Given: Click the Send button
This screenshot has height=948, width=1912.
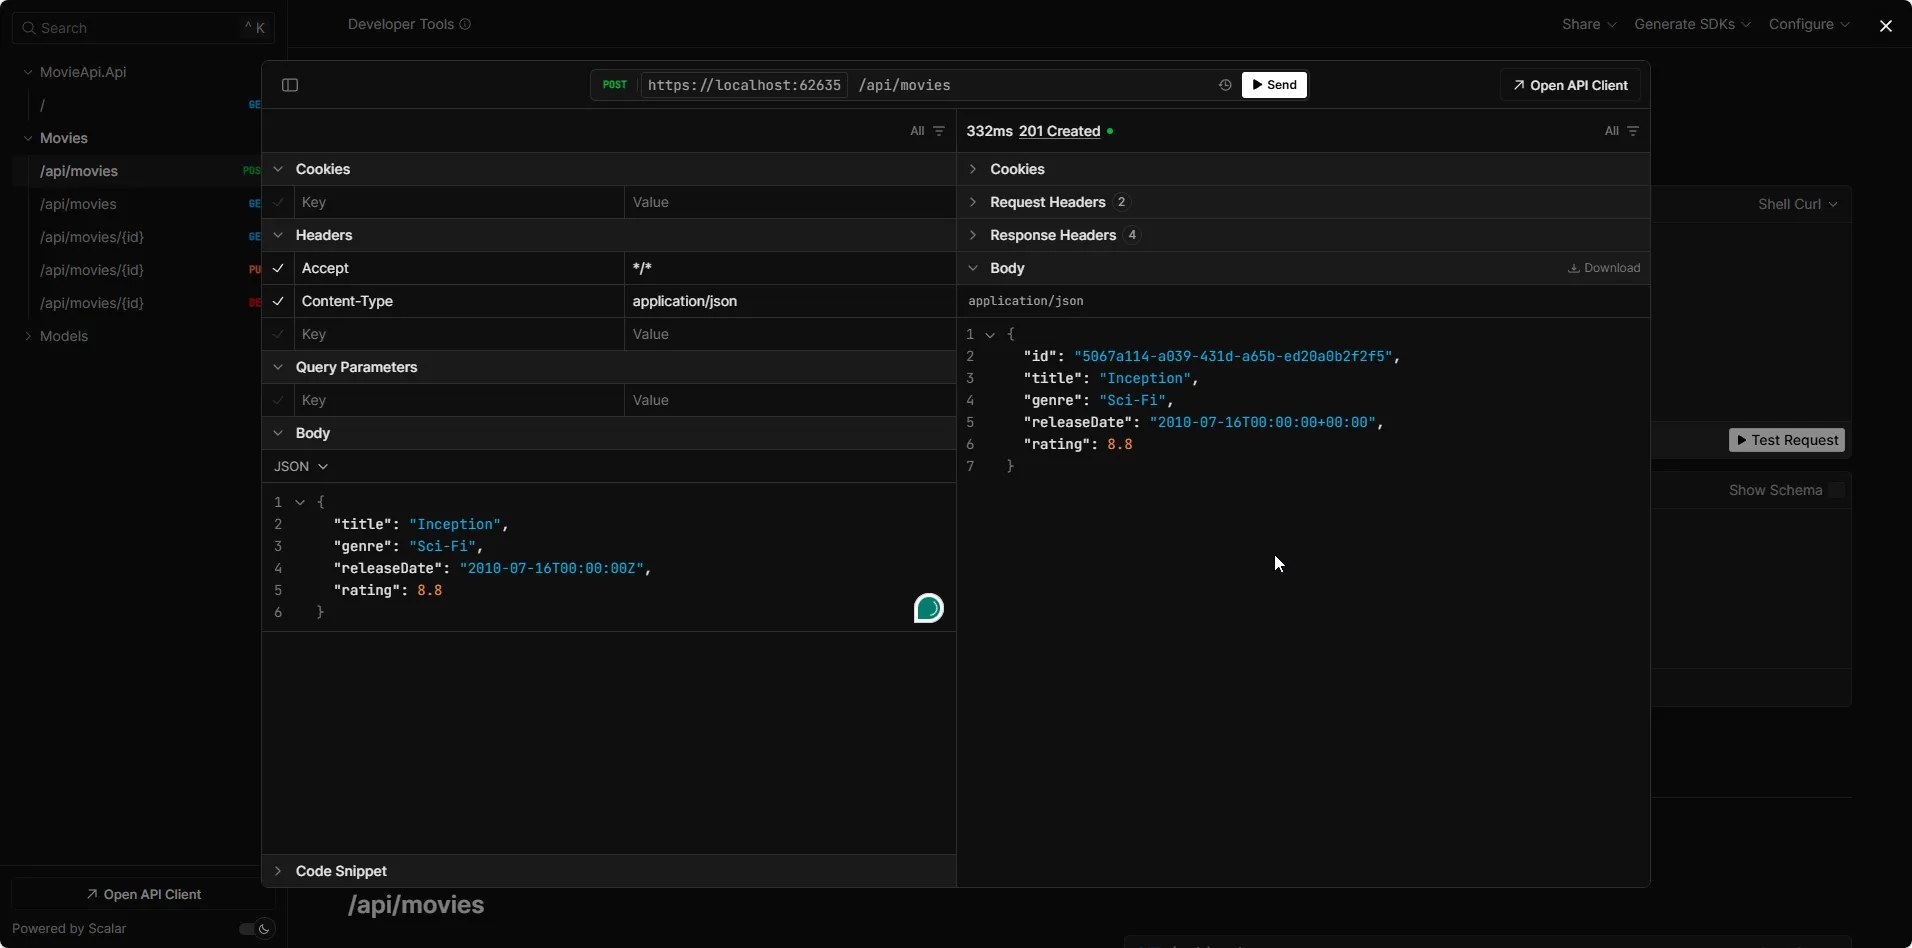Looking at the screenshot, I should (1274, 85).
